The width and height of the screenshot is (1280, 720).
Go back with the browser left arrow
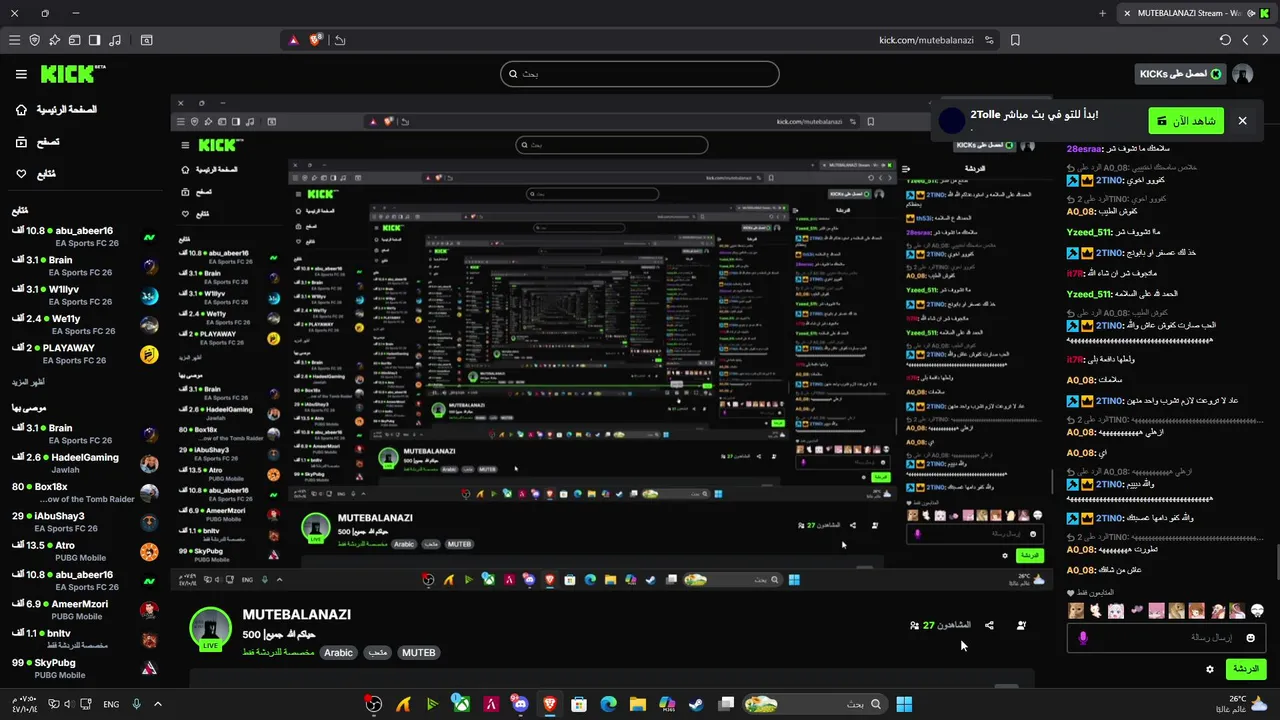click(1245, 40)
